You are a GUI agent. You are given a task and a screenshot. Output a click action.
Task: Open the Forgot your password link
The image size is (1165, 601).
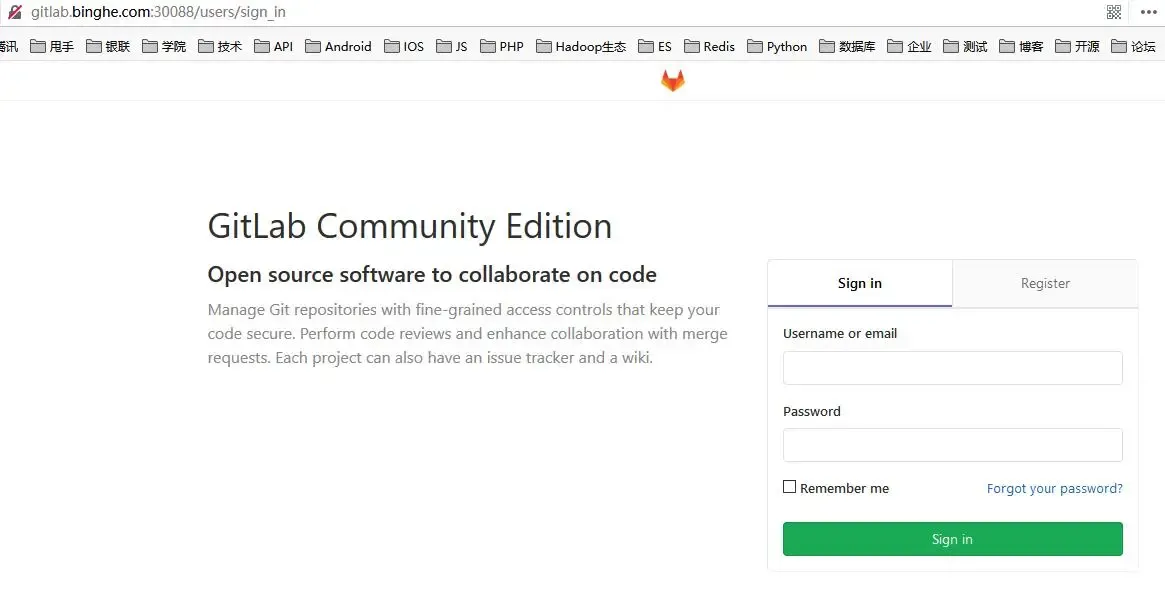1054,488
